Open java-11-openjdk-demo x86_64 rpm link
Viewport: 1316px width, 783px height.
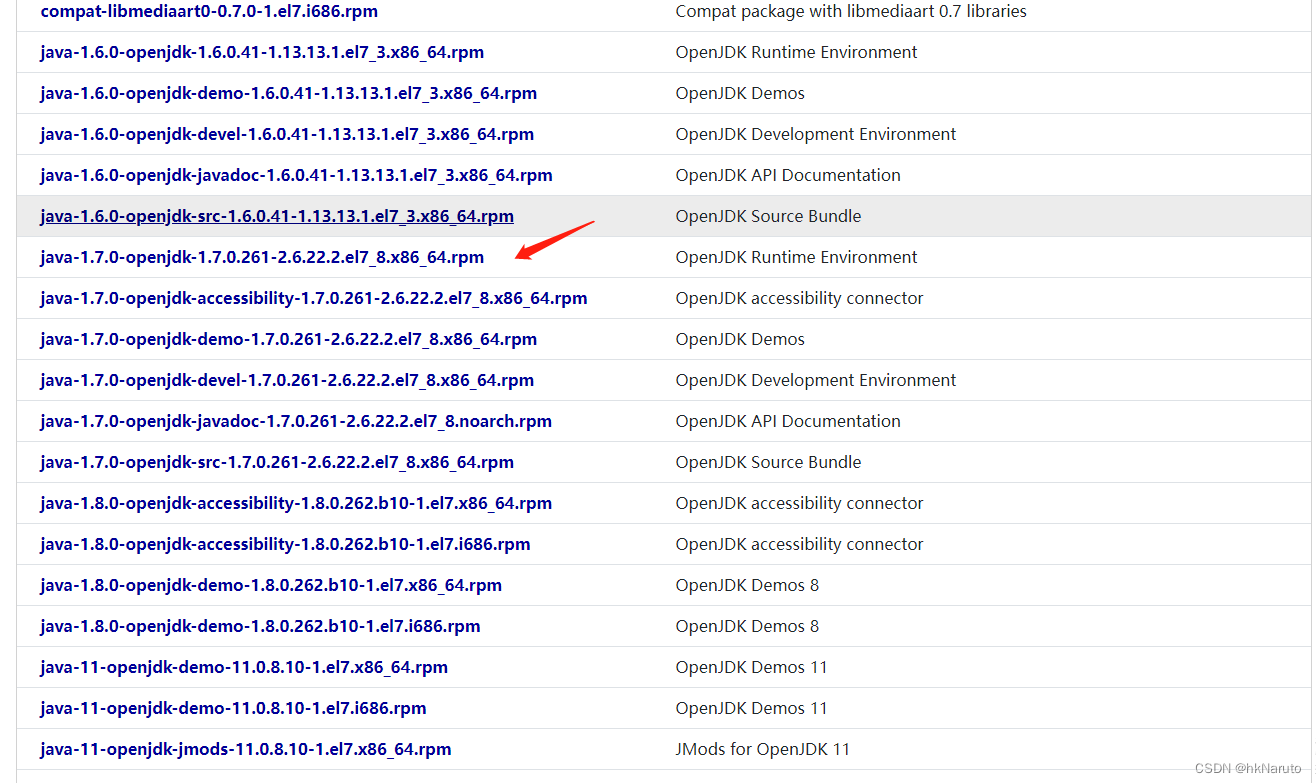[x=244, y=667]
